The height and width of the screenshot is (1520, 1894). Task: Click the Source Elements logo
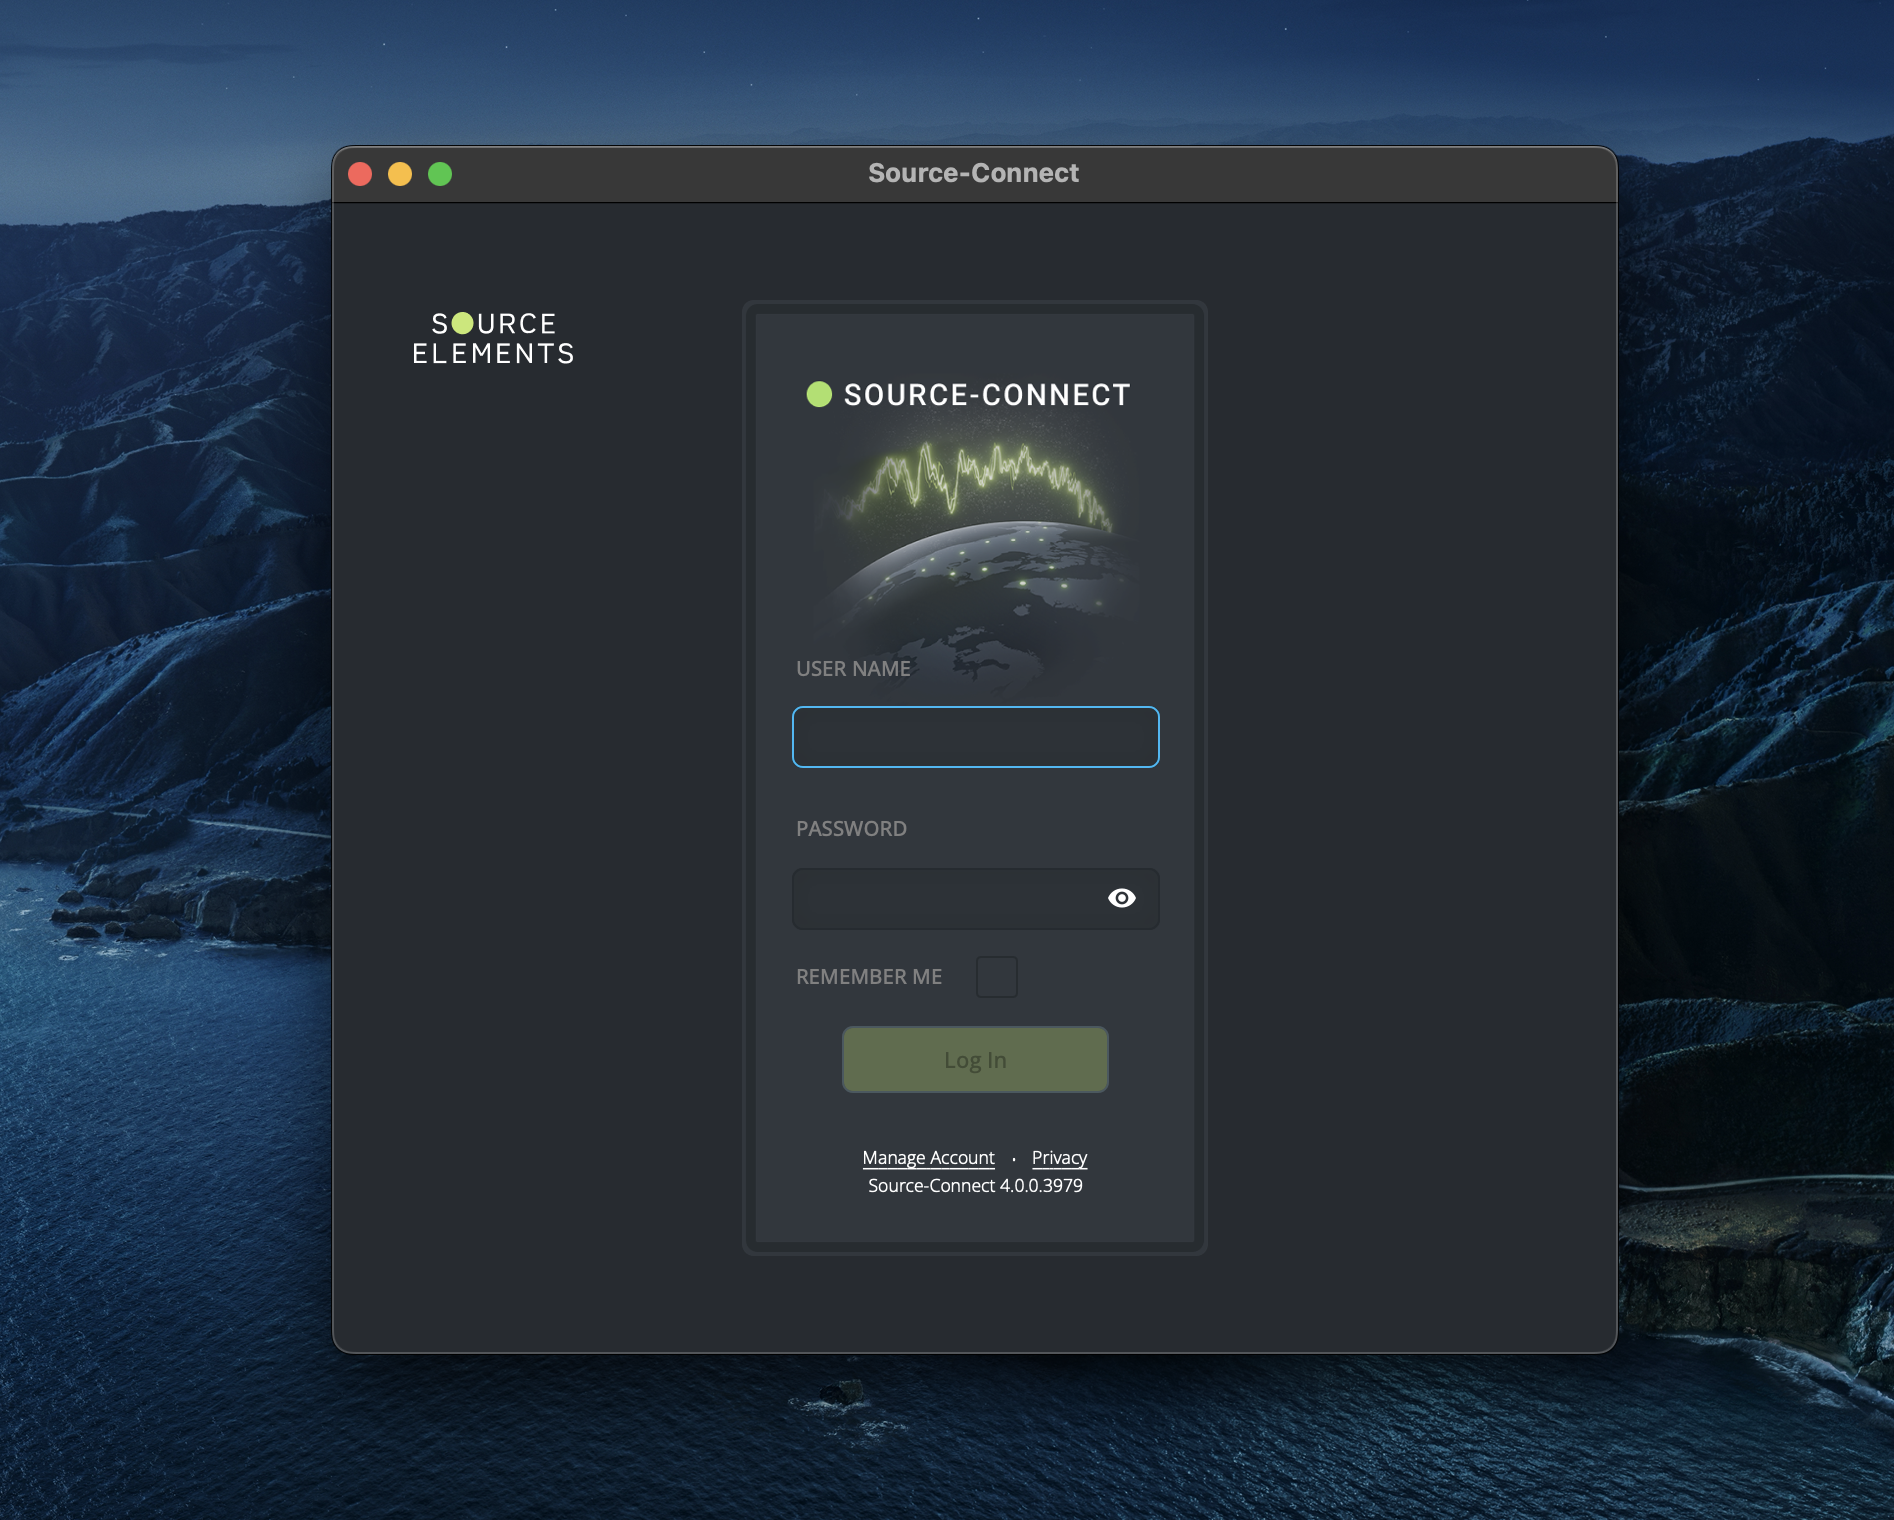click(493, 338)
